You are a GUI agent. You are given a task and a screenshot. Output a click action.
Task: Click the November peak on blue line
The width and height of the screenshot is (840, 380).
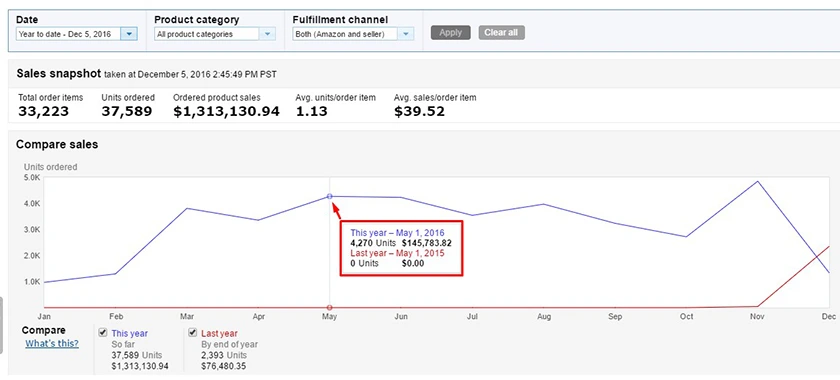coord(757,182)
